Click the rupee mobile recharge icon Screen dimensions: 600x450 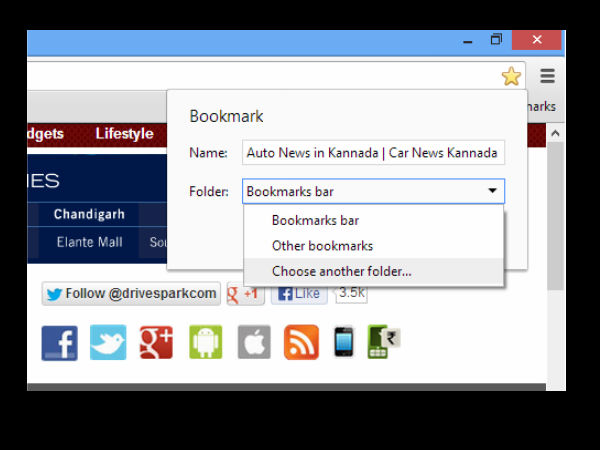pyautogui.click(x=383, y=342)
